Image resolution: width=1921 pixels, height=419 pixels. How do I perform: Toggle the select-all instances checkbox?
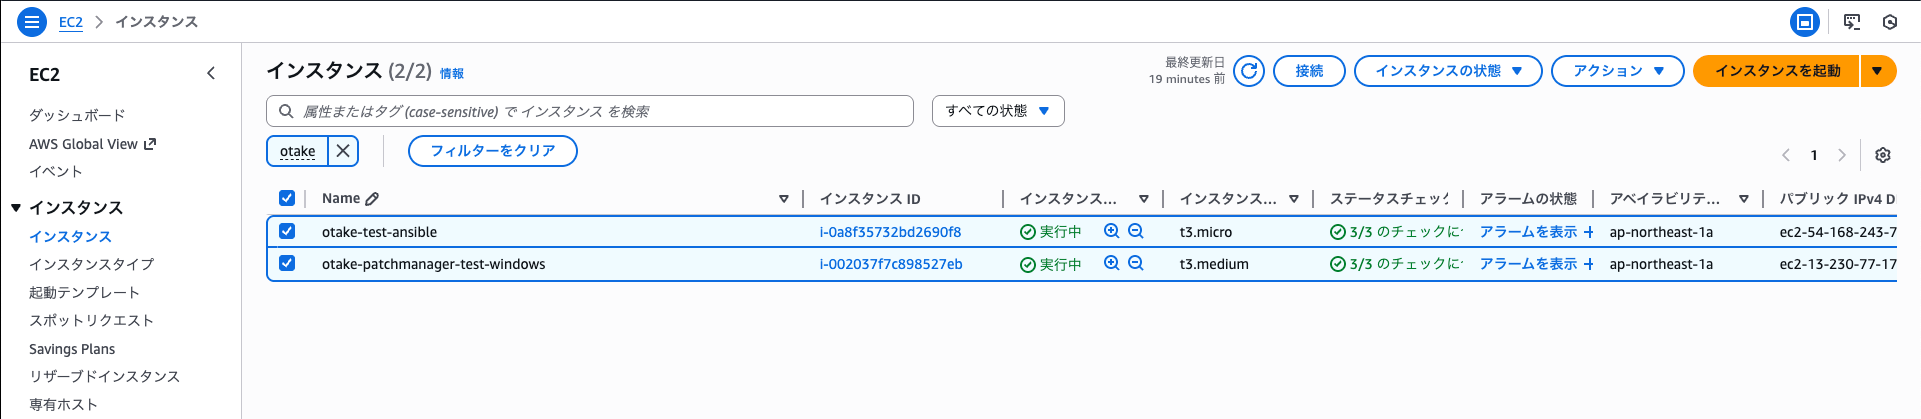click(287, 198)
